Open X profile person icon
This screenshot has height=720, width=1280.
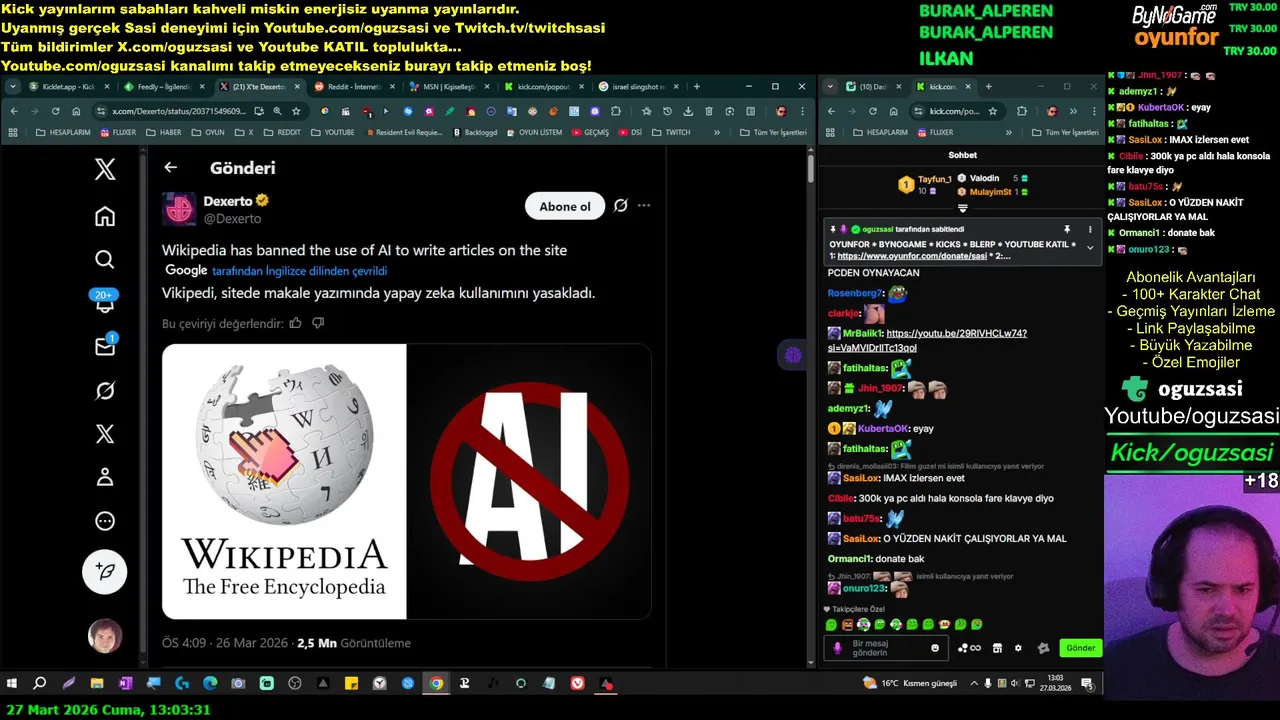point(105,477)
